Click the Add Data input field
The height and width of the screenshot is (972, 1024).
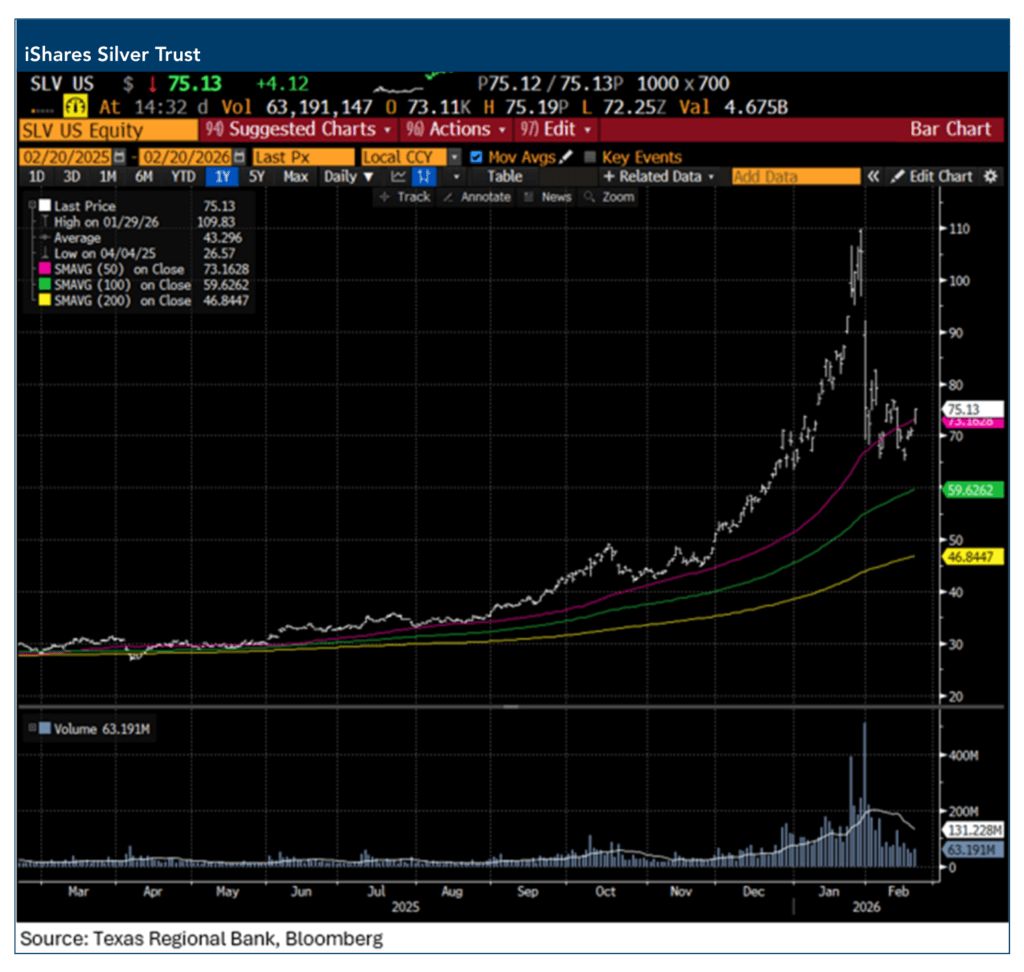[795, 176]
